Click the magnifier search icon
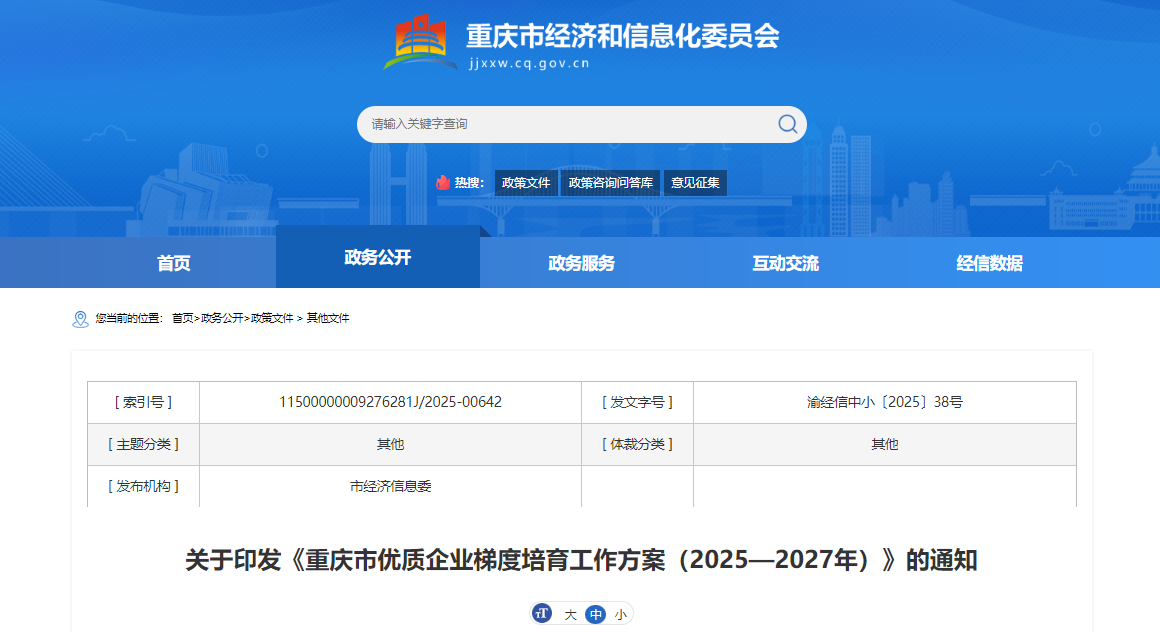The width and height of the screenshot is (1160, 632). [787, 124]
